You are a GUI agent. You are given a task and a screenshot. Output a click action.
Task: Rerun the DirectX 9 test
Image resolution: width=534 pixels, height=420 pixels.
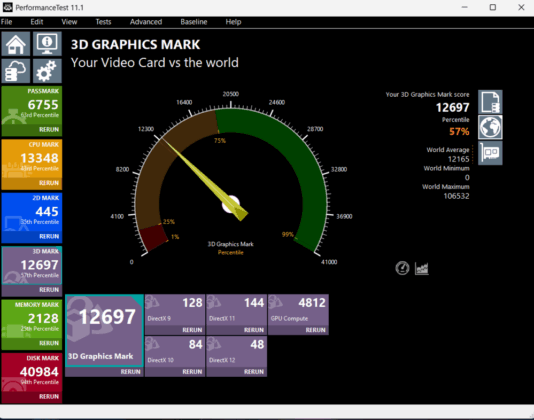[192, 330]
